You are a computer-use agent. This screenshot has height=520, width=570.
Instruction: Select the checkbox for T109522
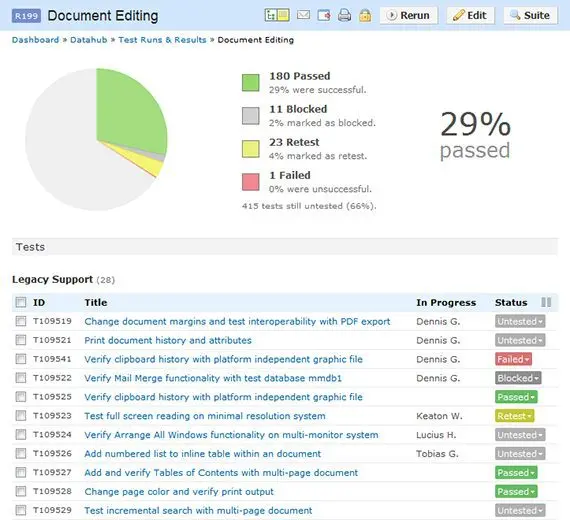tap(21, 378)
